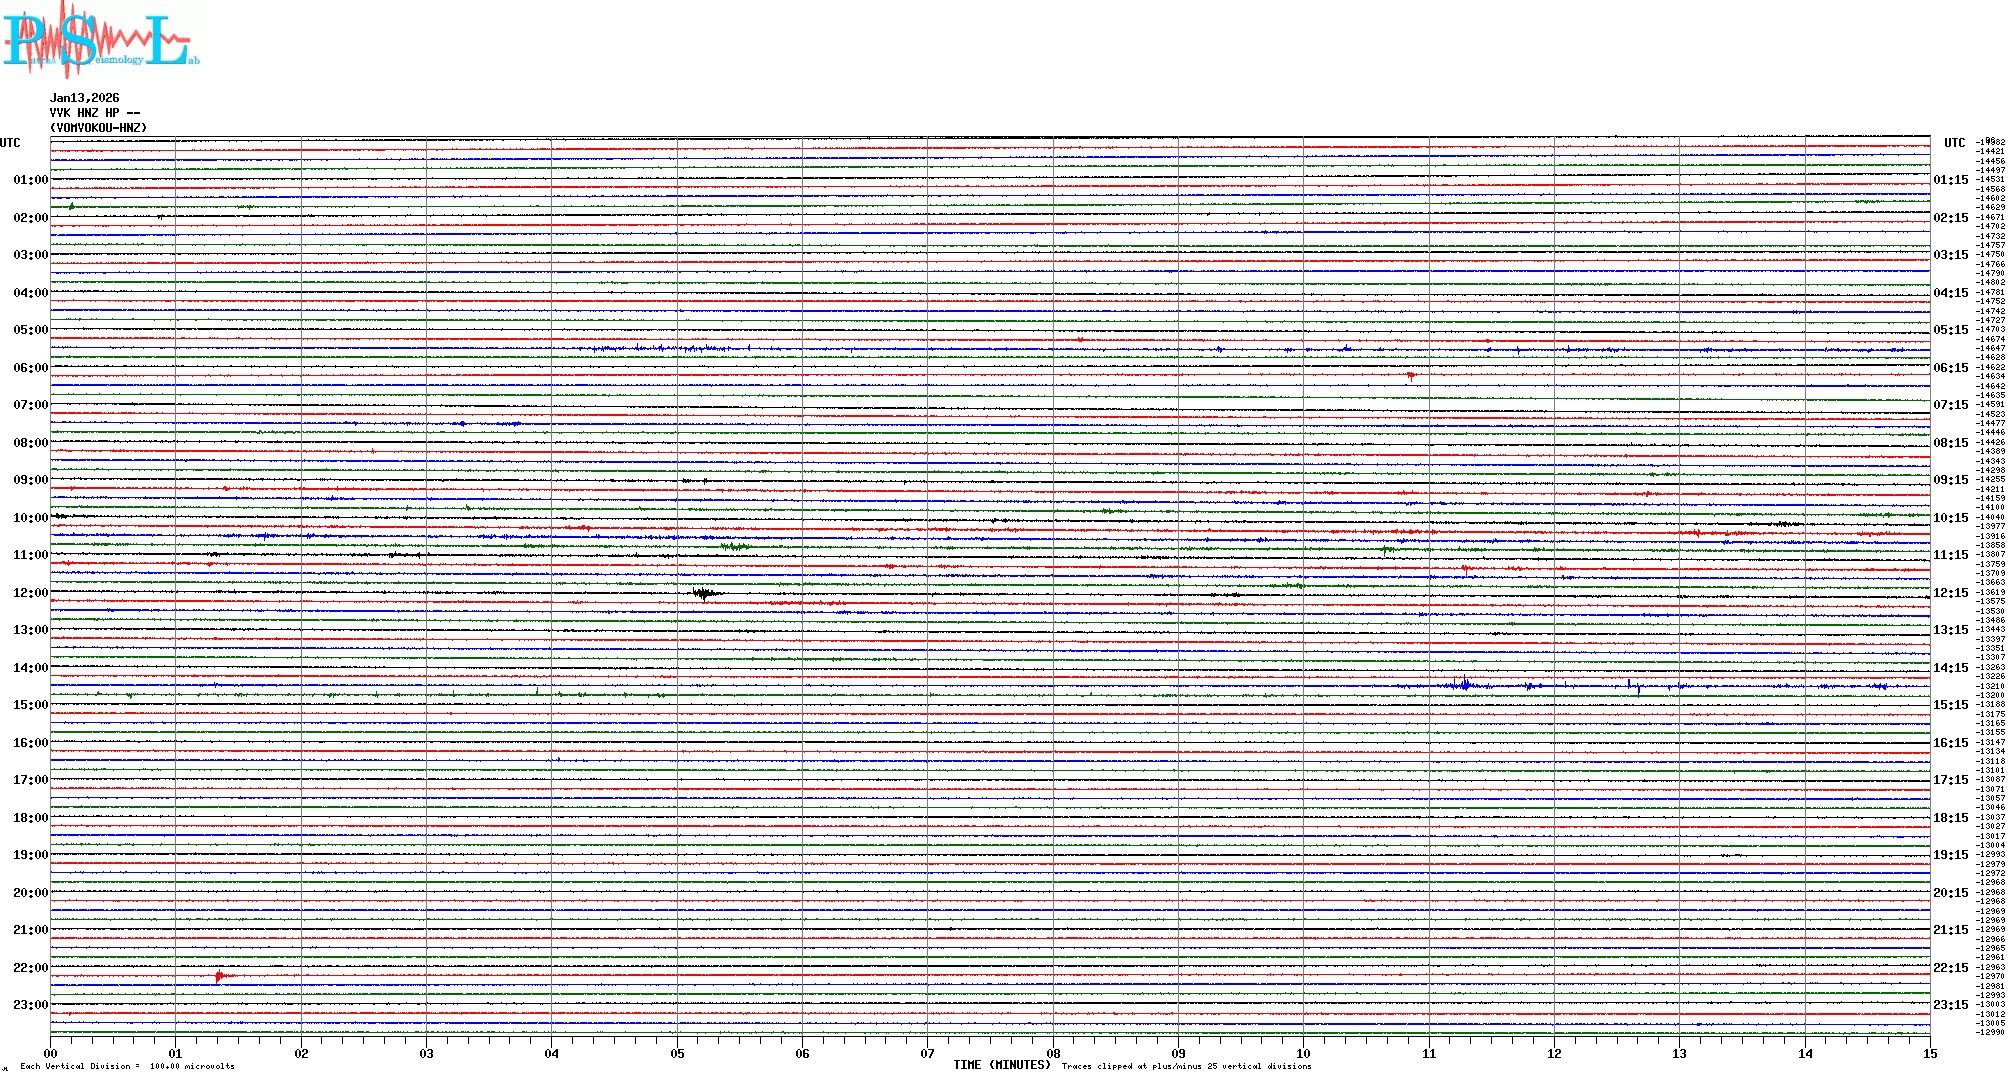Click the right UTC axis header
The height and width of the screenshot is (1080, 2010).
point(1954,143)
